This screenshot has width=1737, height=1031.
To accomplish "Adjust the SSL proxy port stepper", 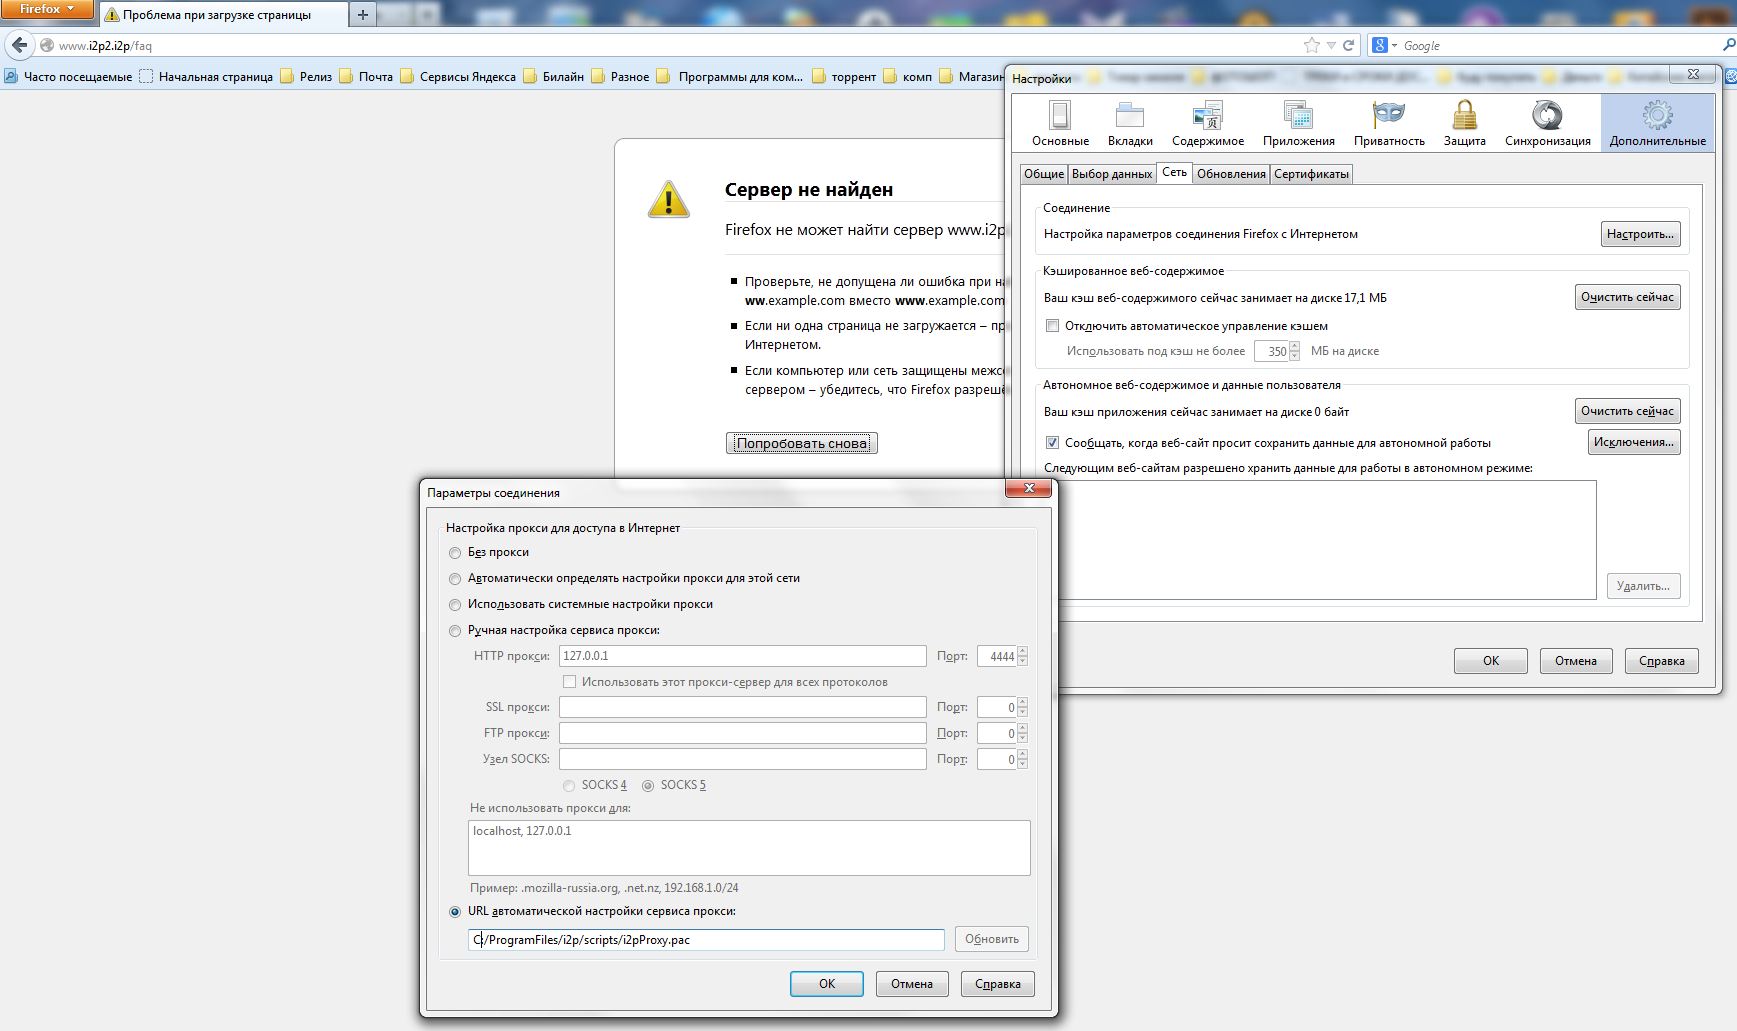I will click(x=1022, y=707).
